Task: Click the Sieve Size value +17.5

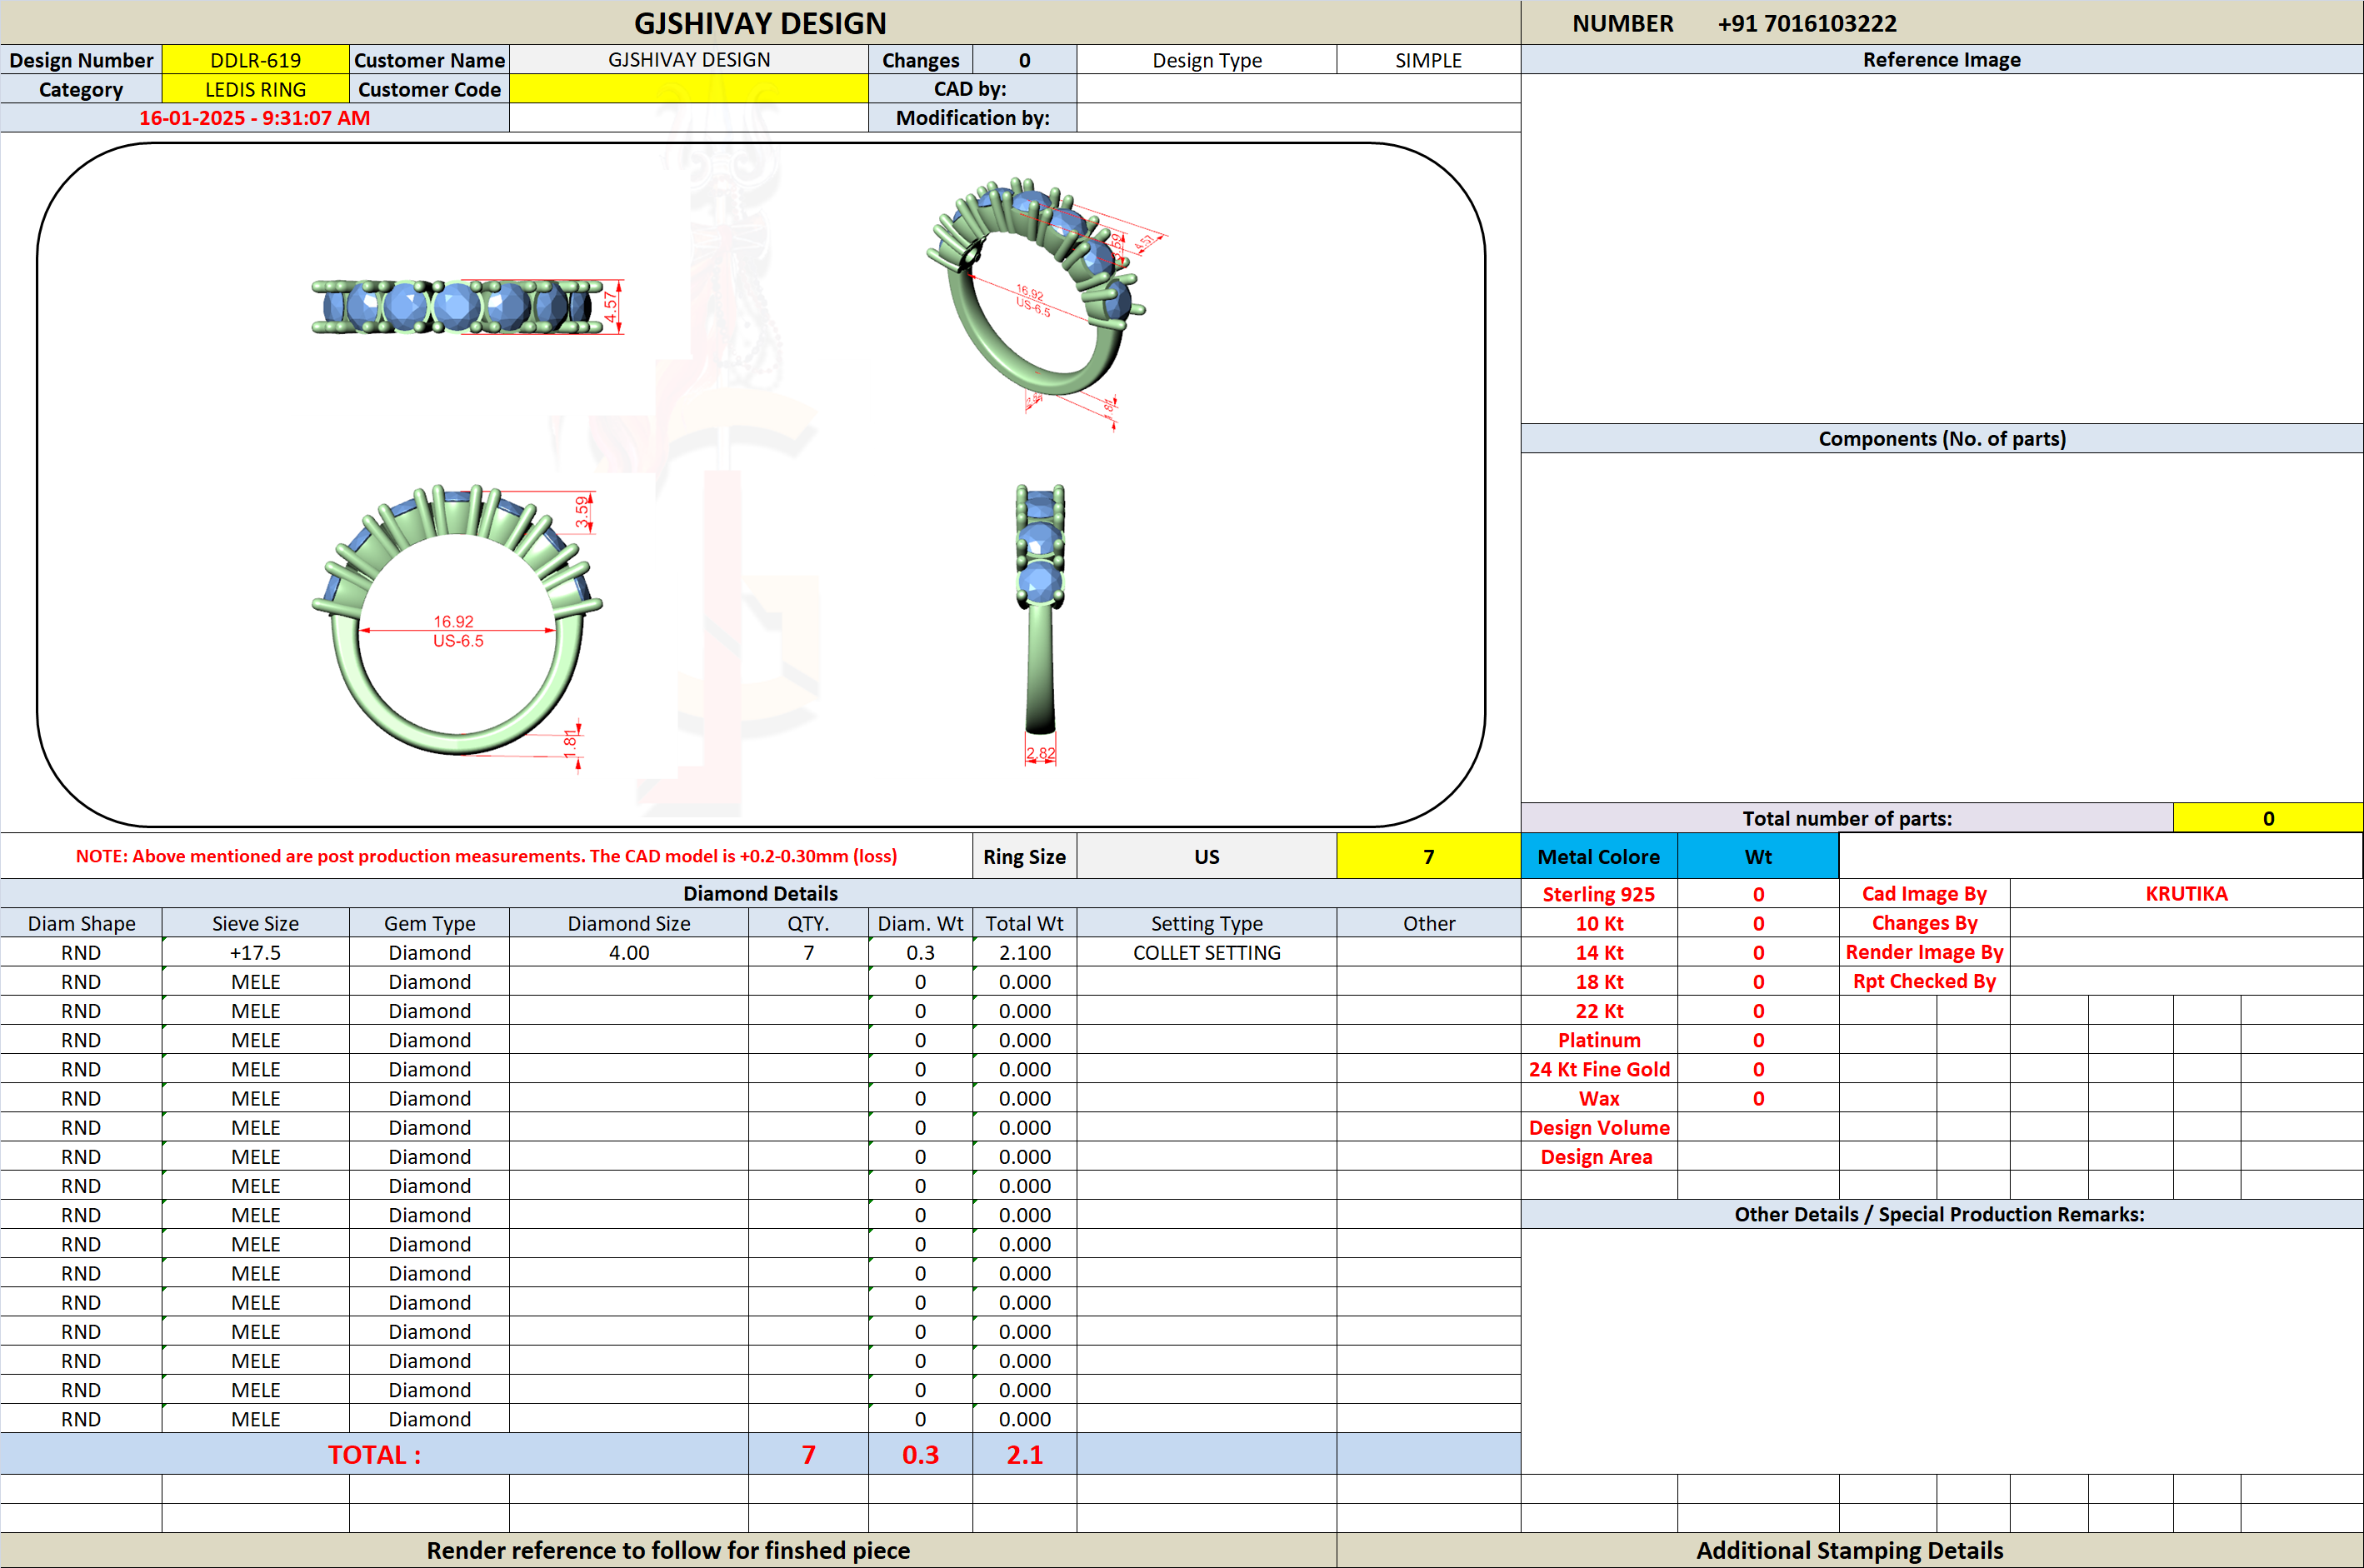Action: [255, 952]
